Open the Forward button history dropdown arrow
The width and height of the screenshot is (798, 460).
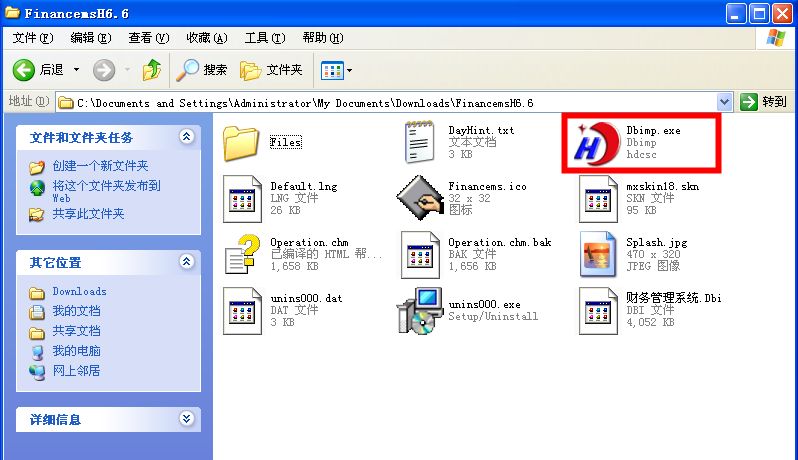(x=127, y=70)
